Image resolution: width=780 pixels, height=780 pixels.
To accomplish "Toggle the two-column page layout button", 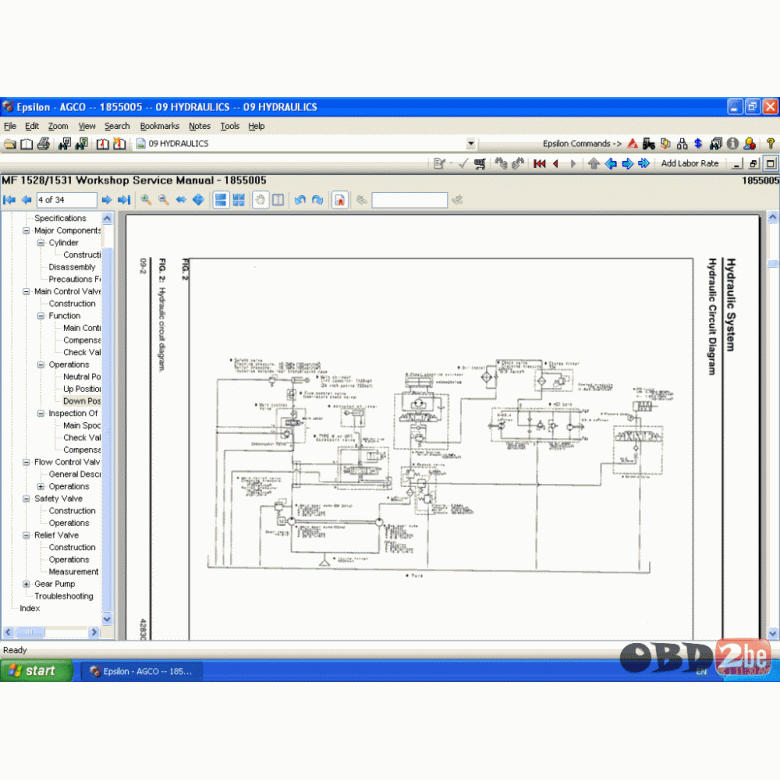I will click(x=278, y=200).
